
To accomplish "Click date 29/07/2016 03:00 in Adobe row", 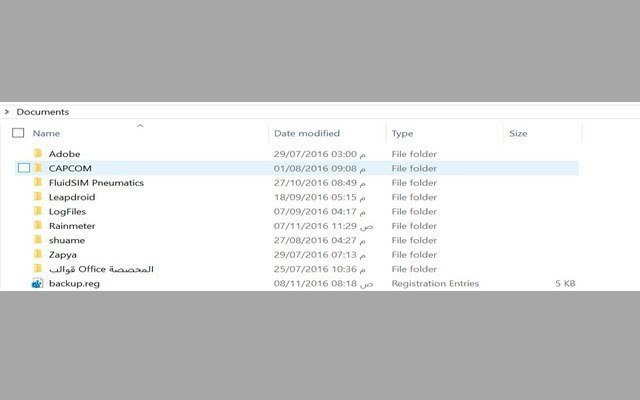I will coord(320,154).
